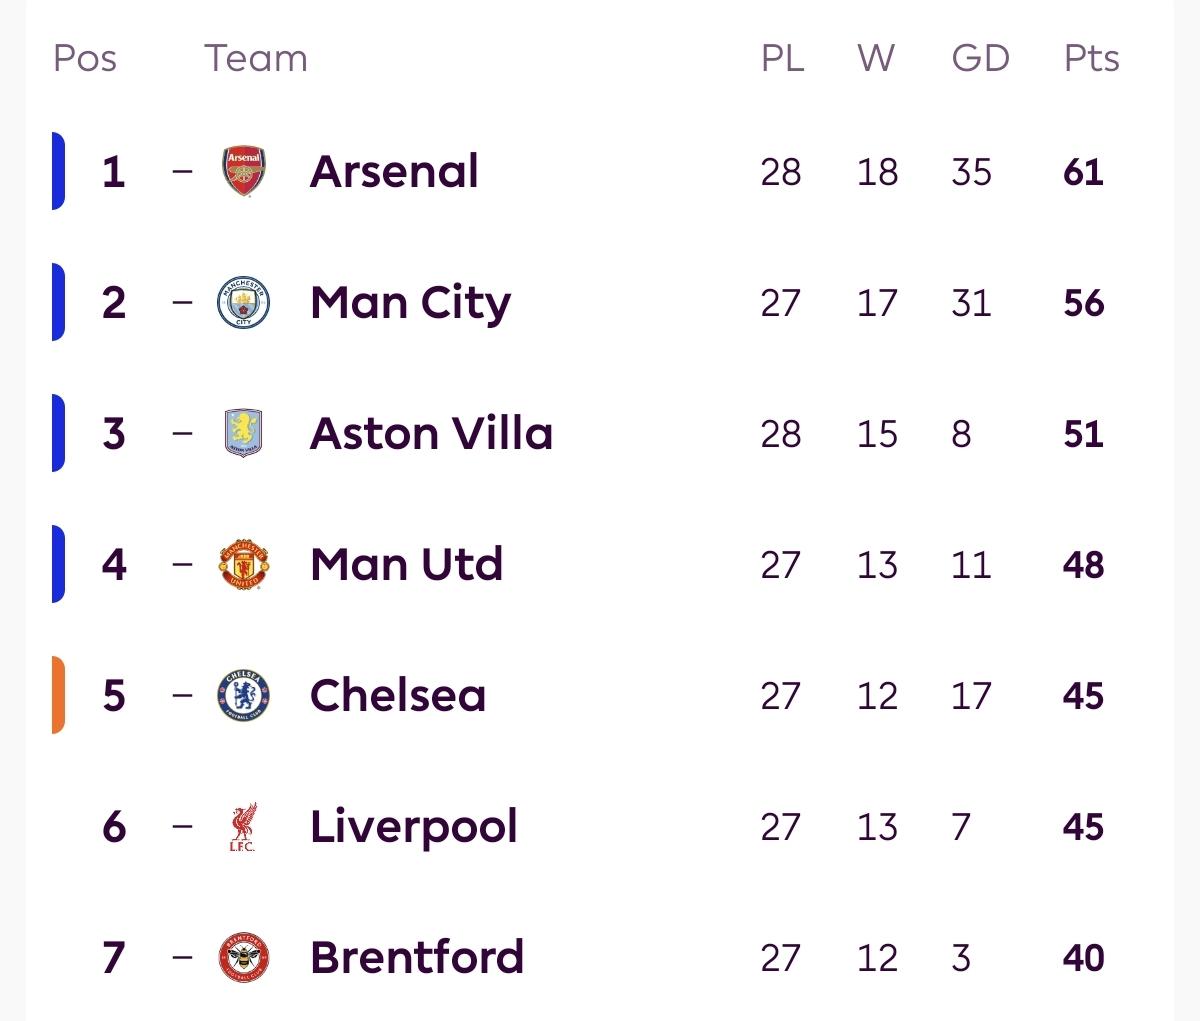Screen dimensions: 1200x1021
Task: Click the Man City club crest
Action: [244, 302]
